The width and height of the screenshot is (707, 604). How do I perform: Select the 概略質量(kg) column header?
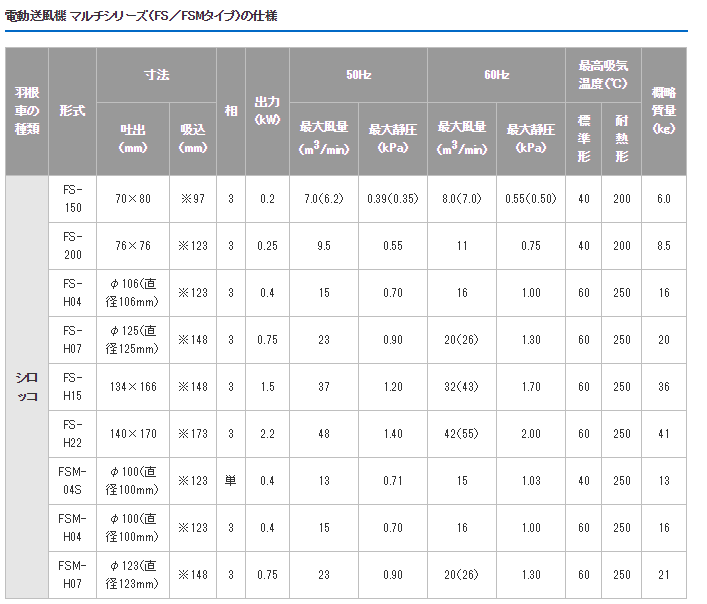(x=663, y=111)
